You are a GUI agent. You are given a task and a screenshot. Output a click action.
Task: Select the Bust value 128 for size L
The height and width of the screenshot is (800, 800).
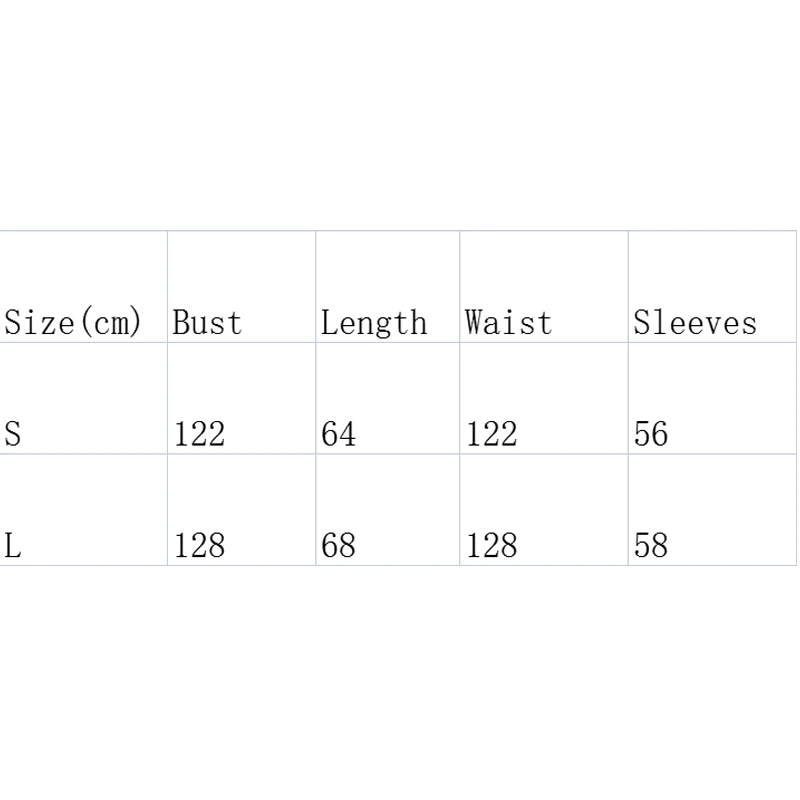point(199,546)
